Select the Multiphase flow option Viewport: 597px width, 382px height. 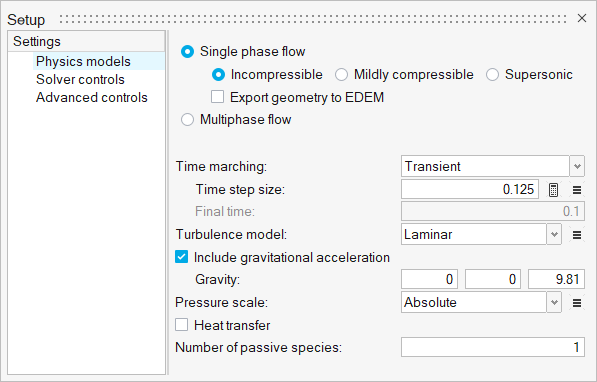[187, 120]
